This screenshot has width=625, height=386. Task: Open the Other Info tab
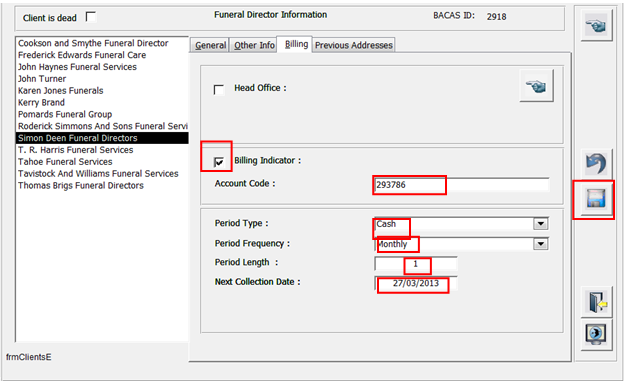254,45
